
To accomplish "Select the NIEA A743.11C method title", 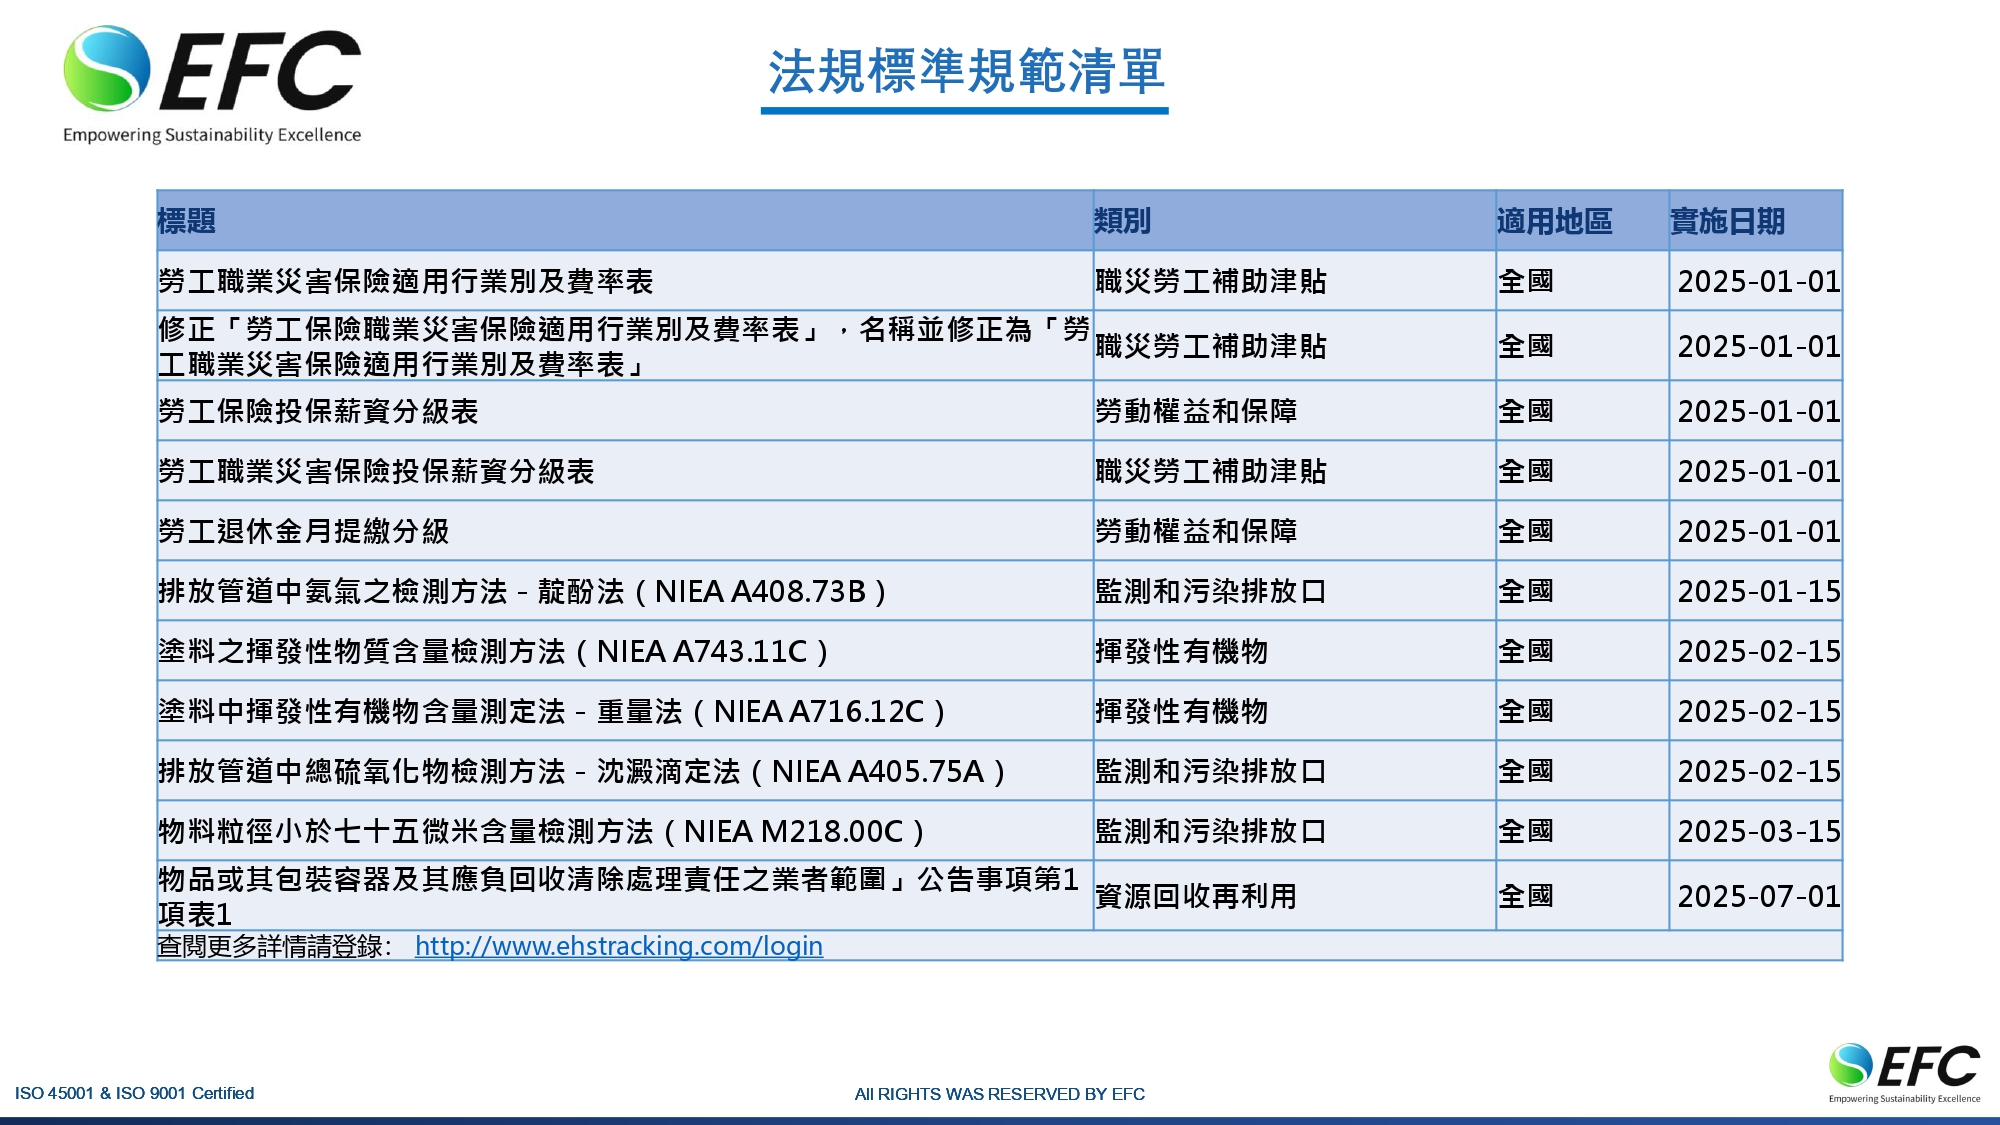I will pos(494,651).
